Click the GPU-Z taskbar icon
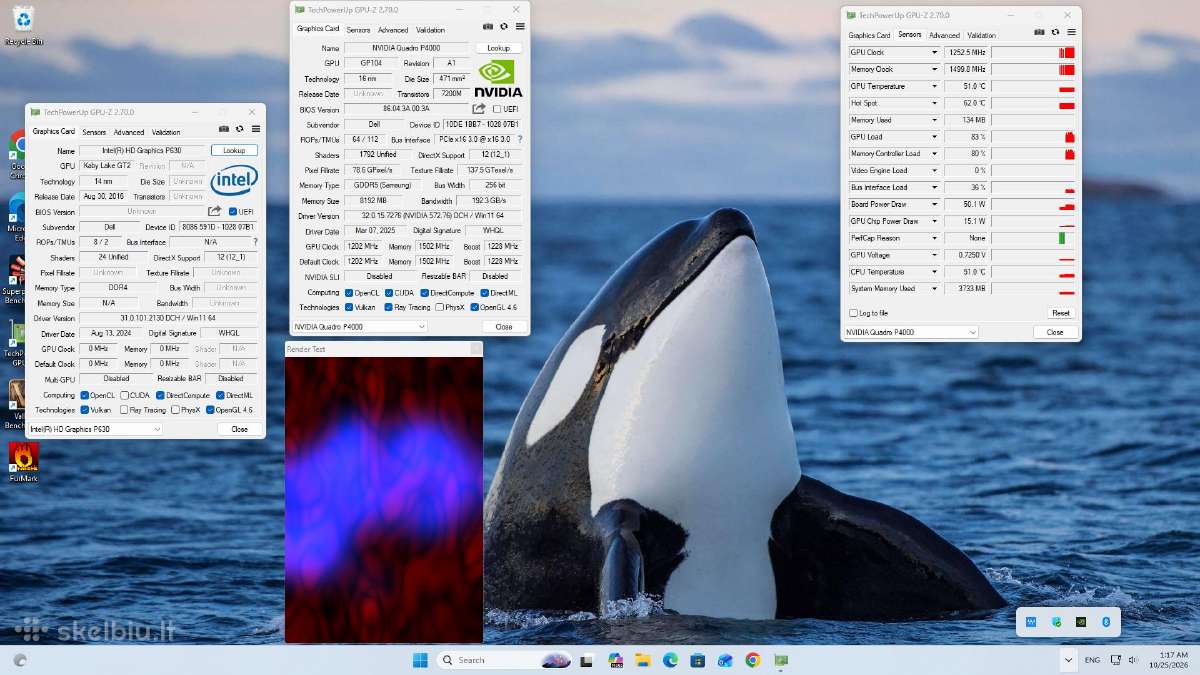 (x=780, y=660)
